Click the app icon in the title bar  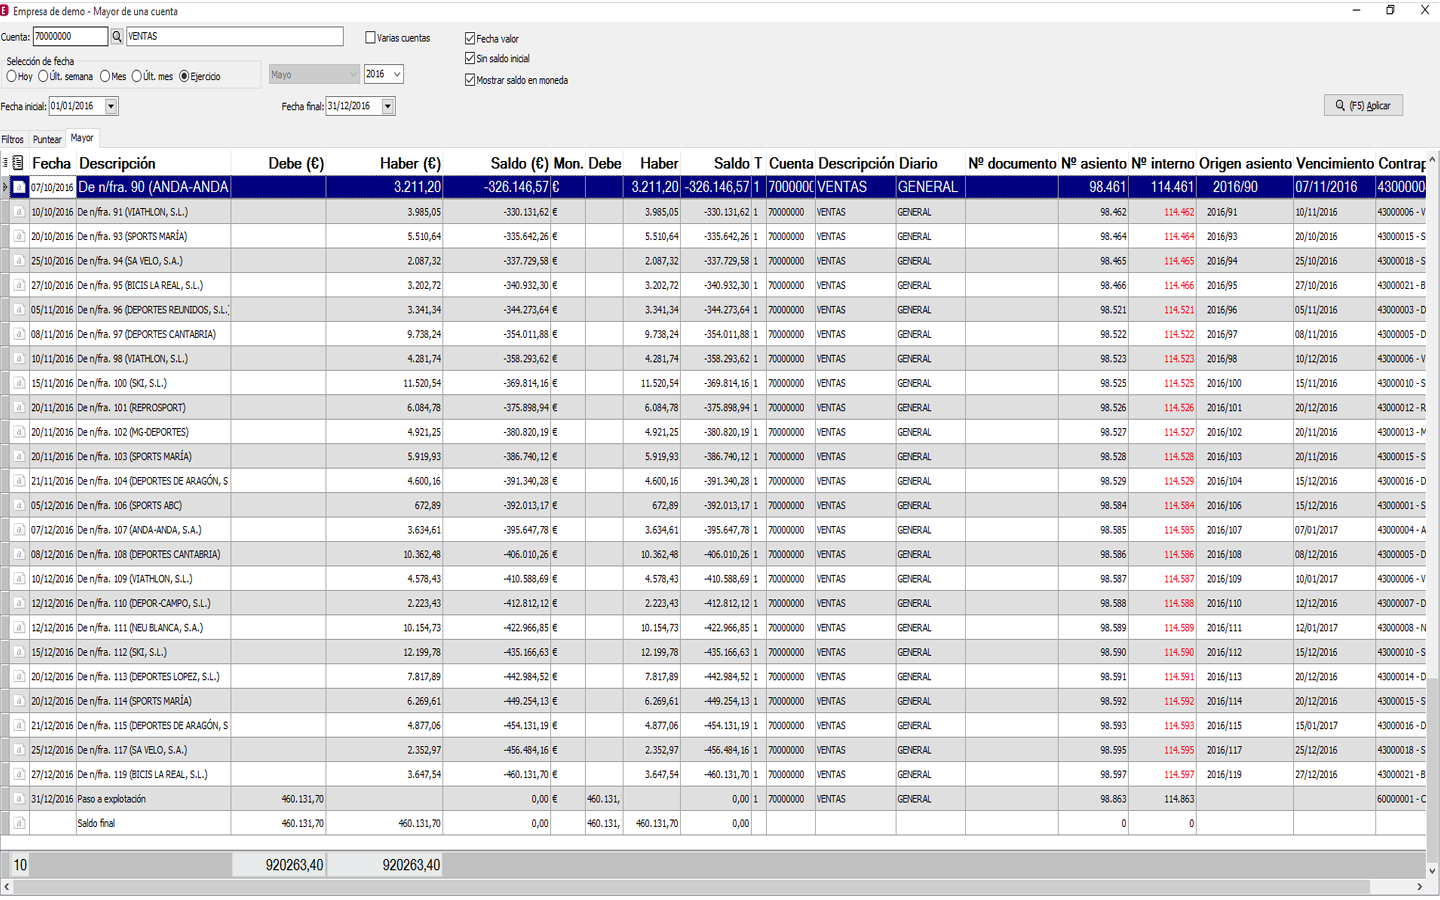tap(5, 11)
